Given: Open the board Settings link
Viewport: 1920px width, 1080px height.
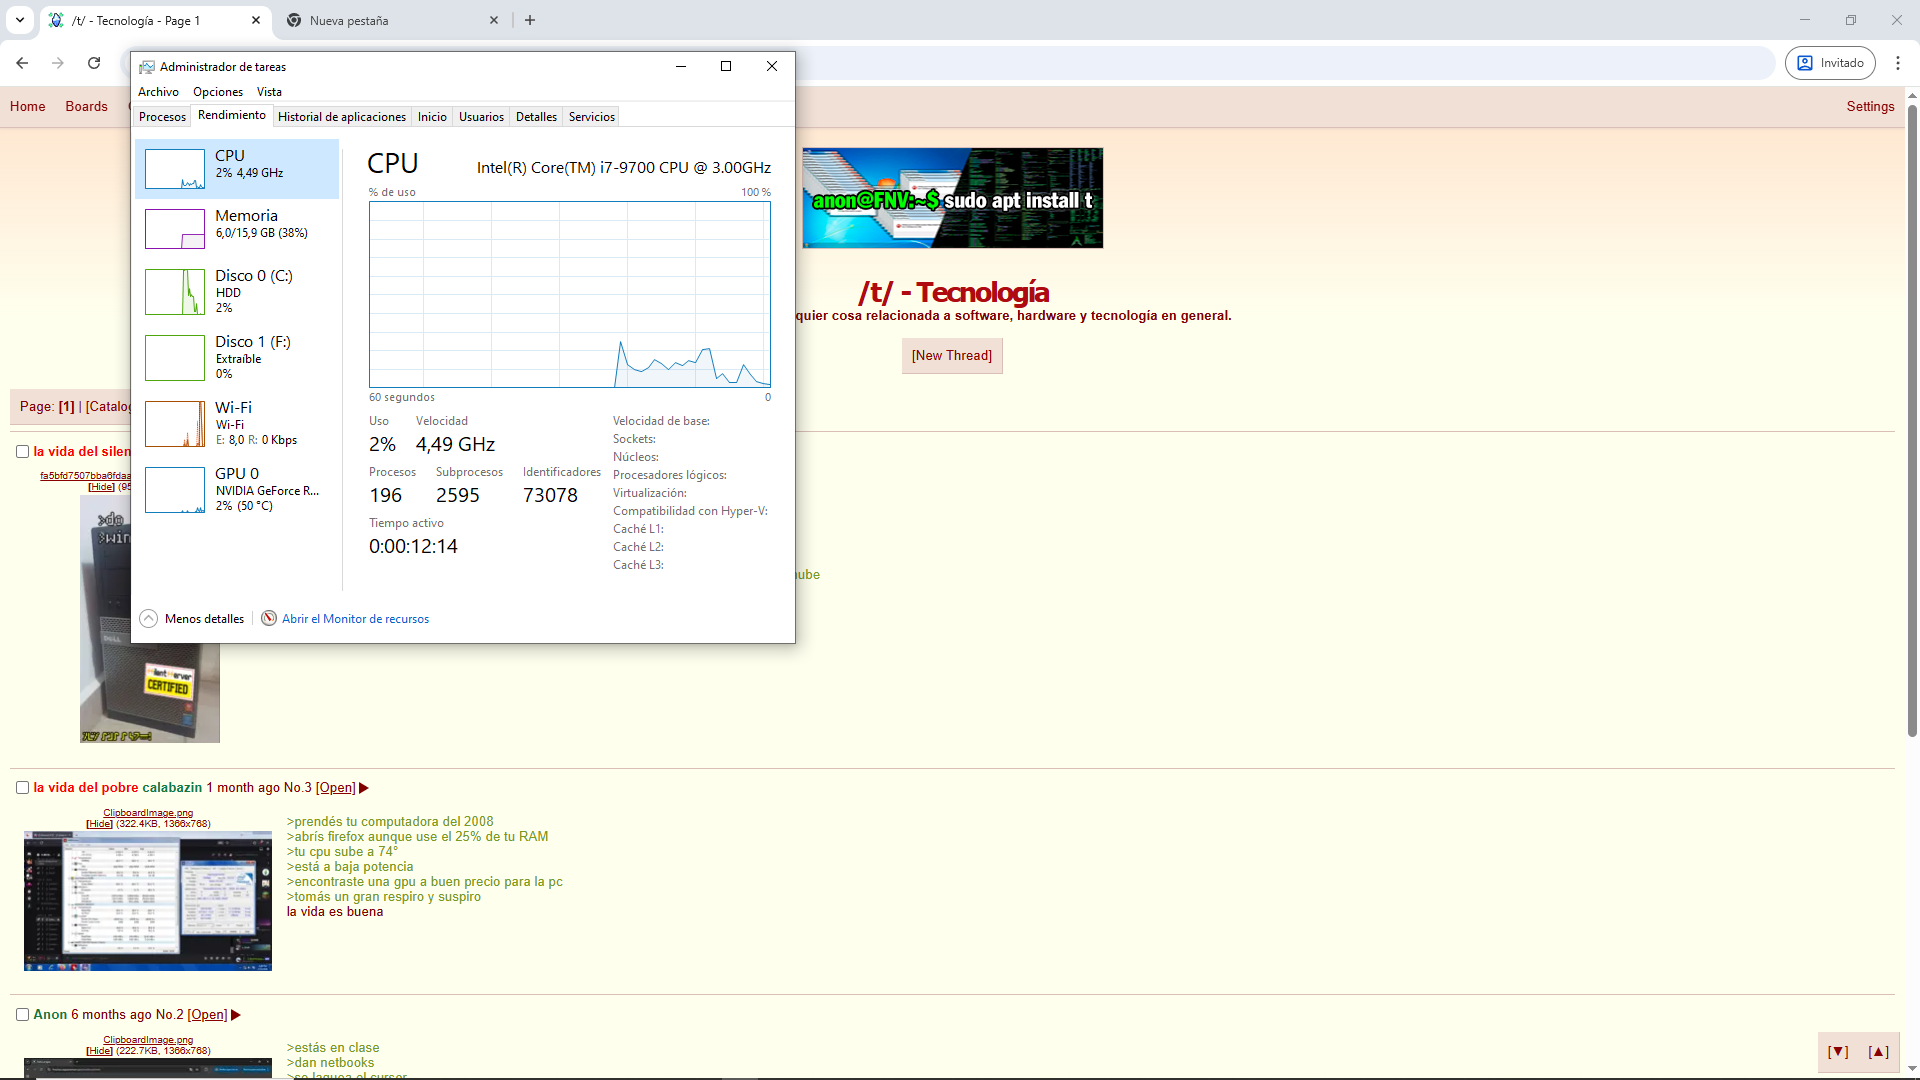Looking at the screenshot, I should coord(1870,107).
